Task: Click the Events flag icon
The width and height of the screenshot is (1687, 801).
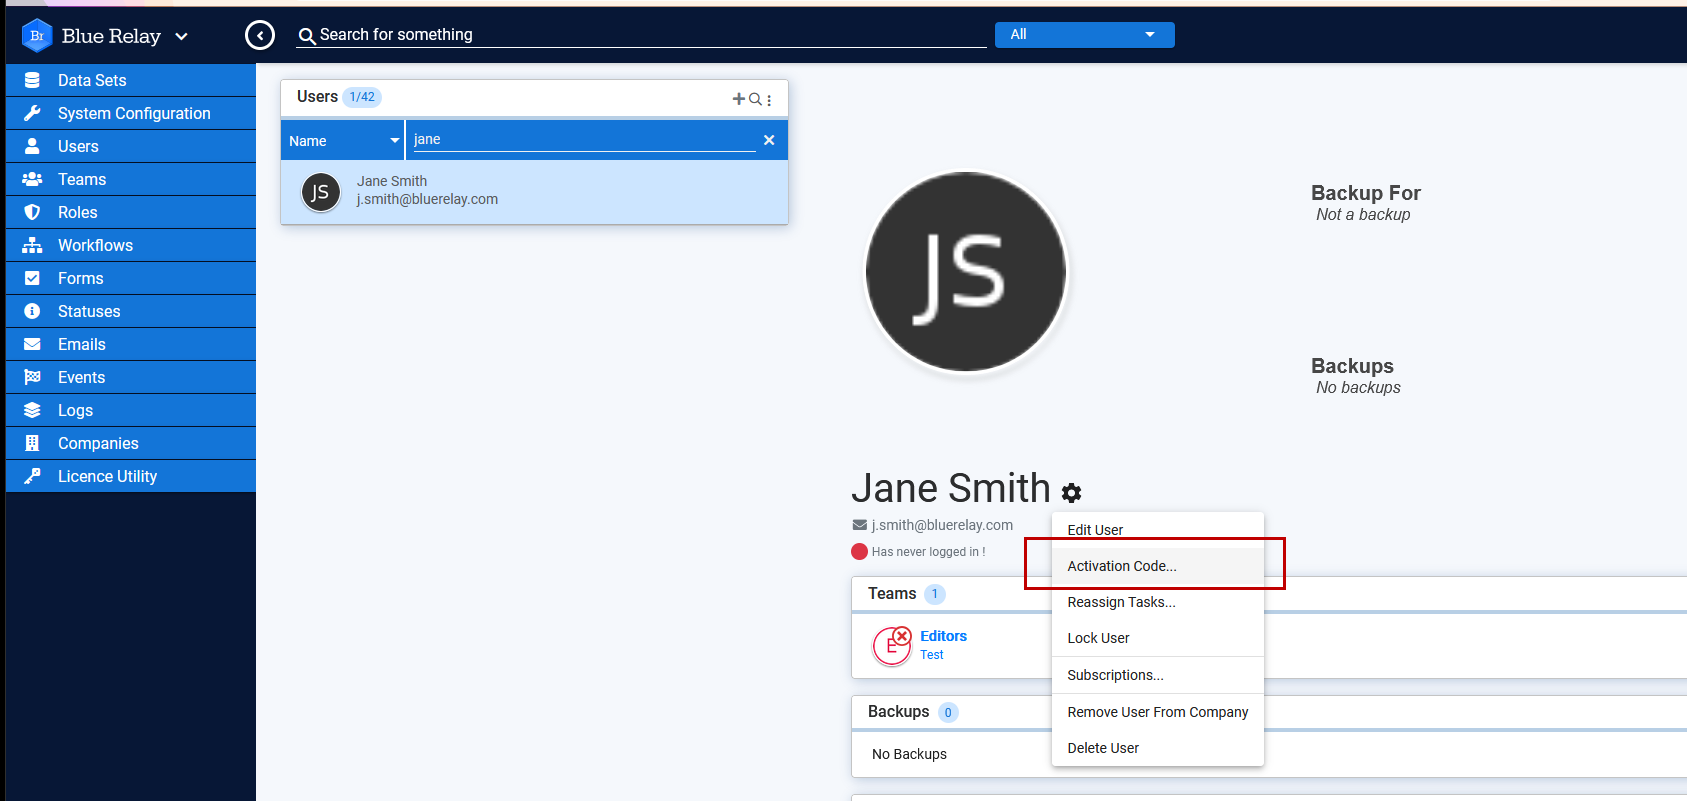Action: coord(32,377)
